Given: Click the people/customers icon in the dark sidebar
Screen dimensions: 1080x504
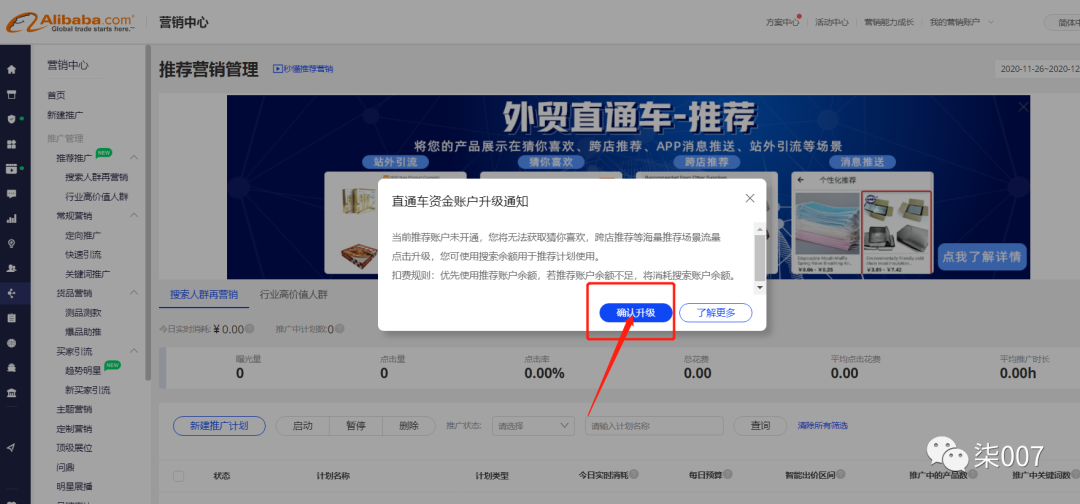Looking at the screenshot, I should tap(11, 269).
